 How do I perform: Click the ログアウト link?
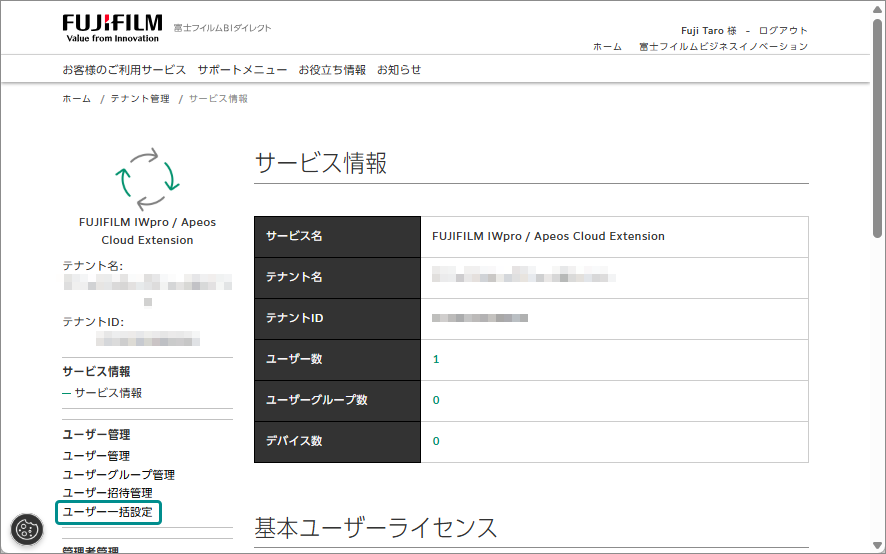click(x=783, y=31)
